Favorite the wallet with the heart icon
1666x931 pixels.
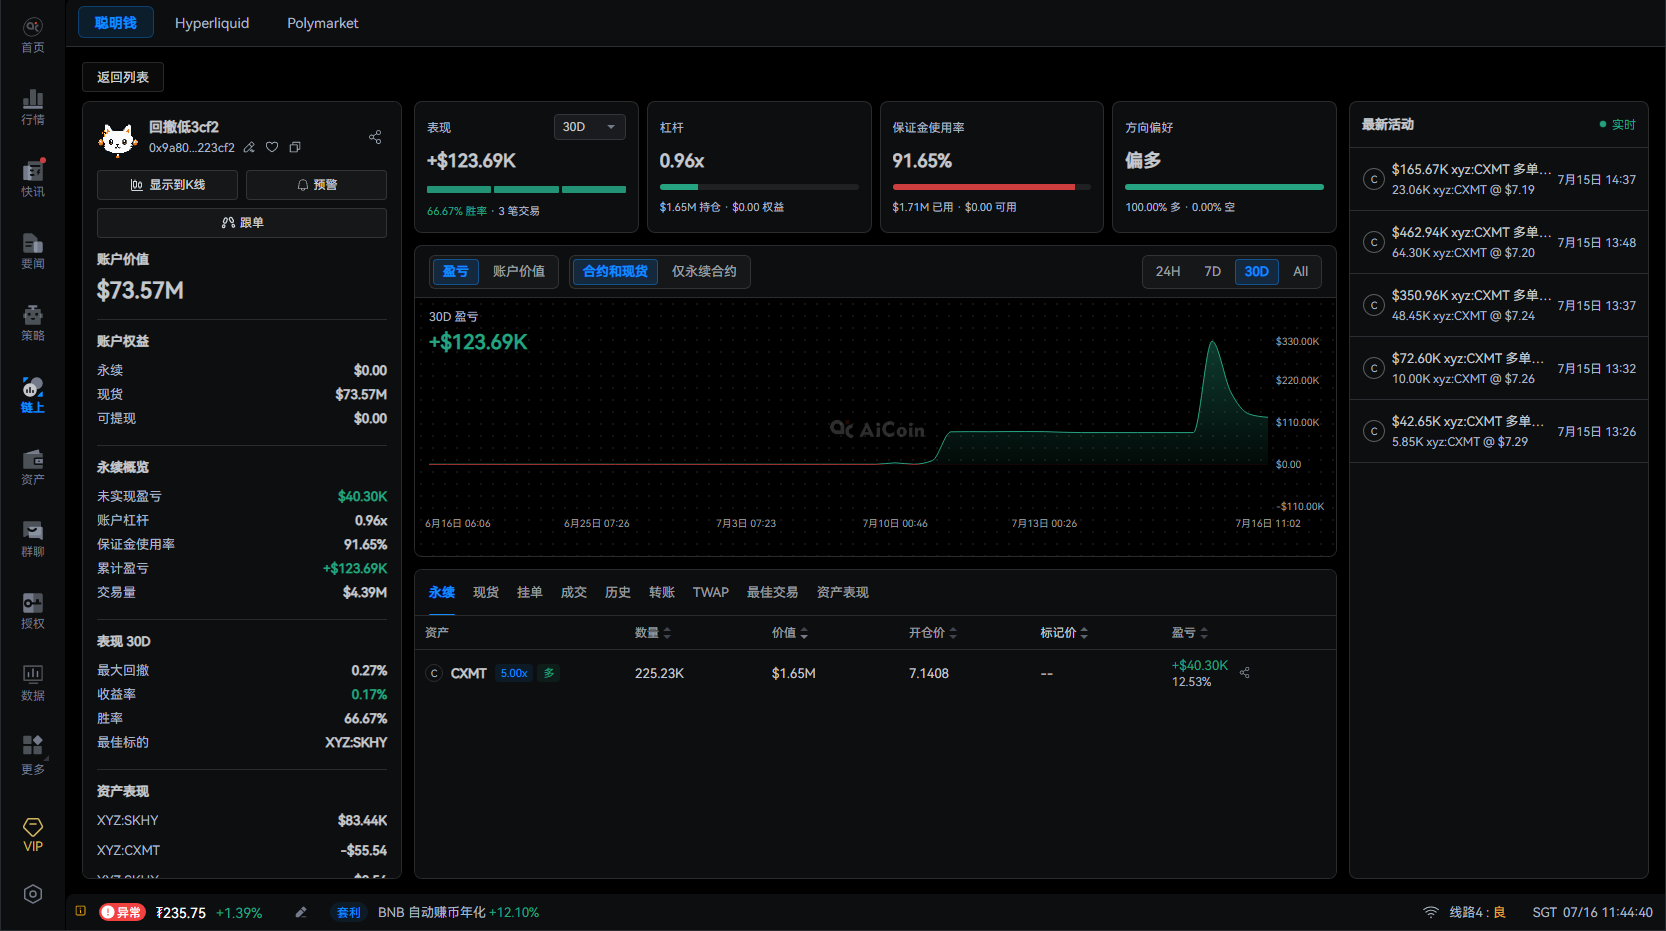[x=272, y=148]
